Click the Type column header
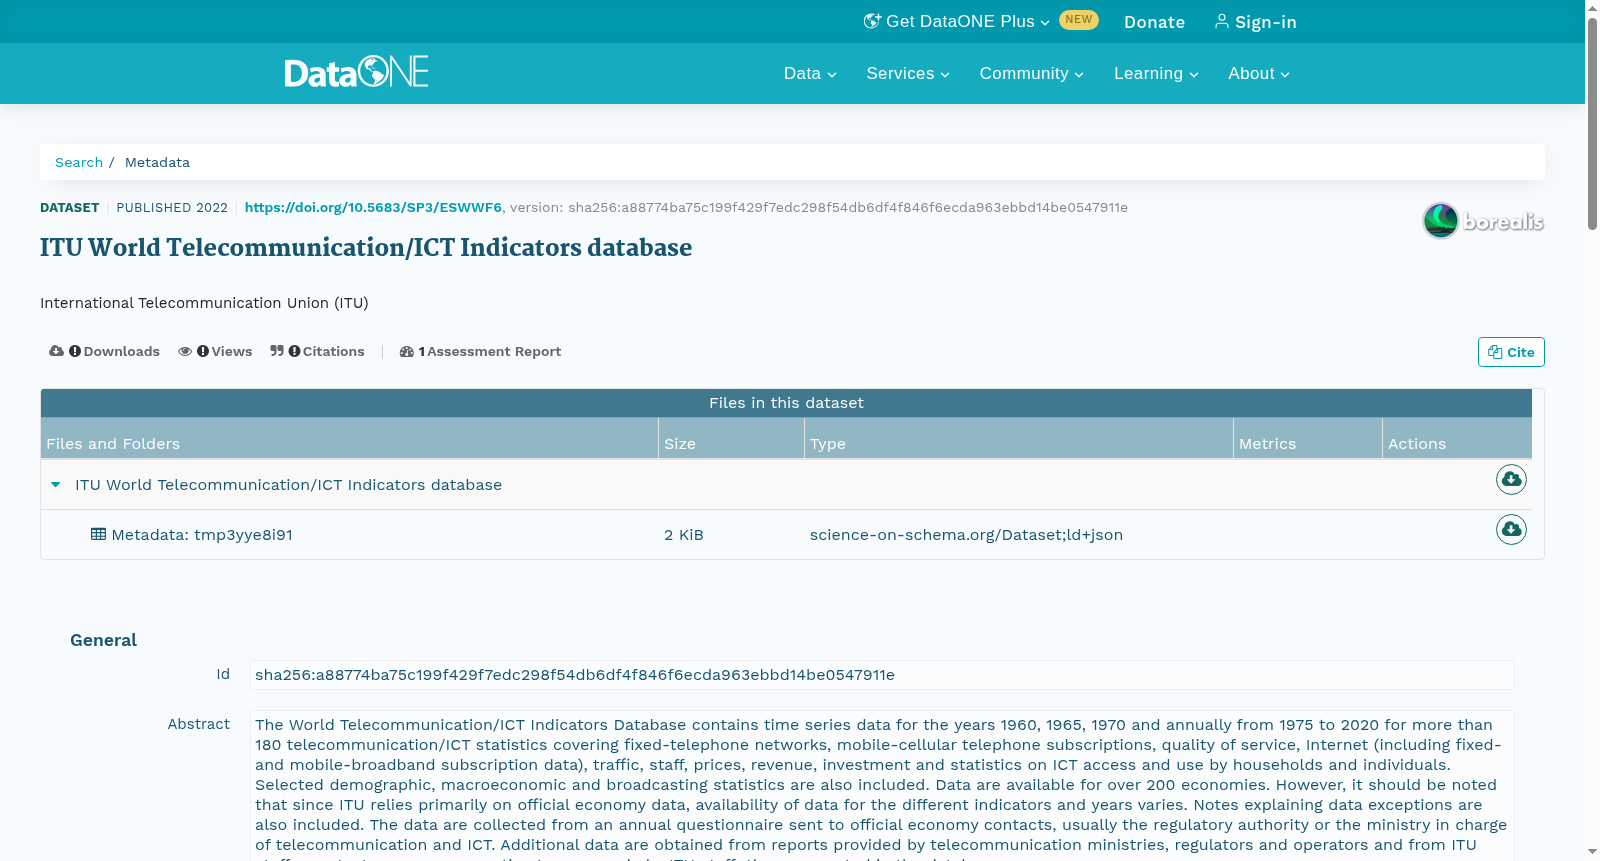This screenshot has height=861, width=1600. coord(1018,439)
